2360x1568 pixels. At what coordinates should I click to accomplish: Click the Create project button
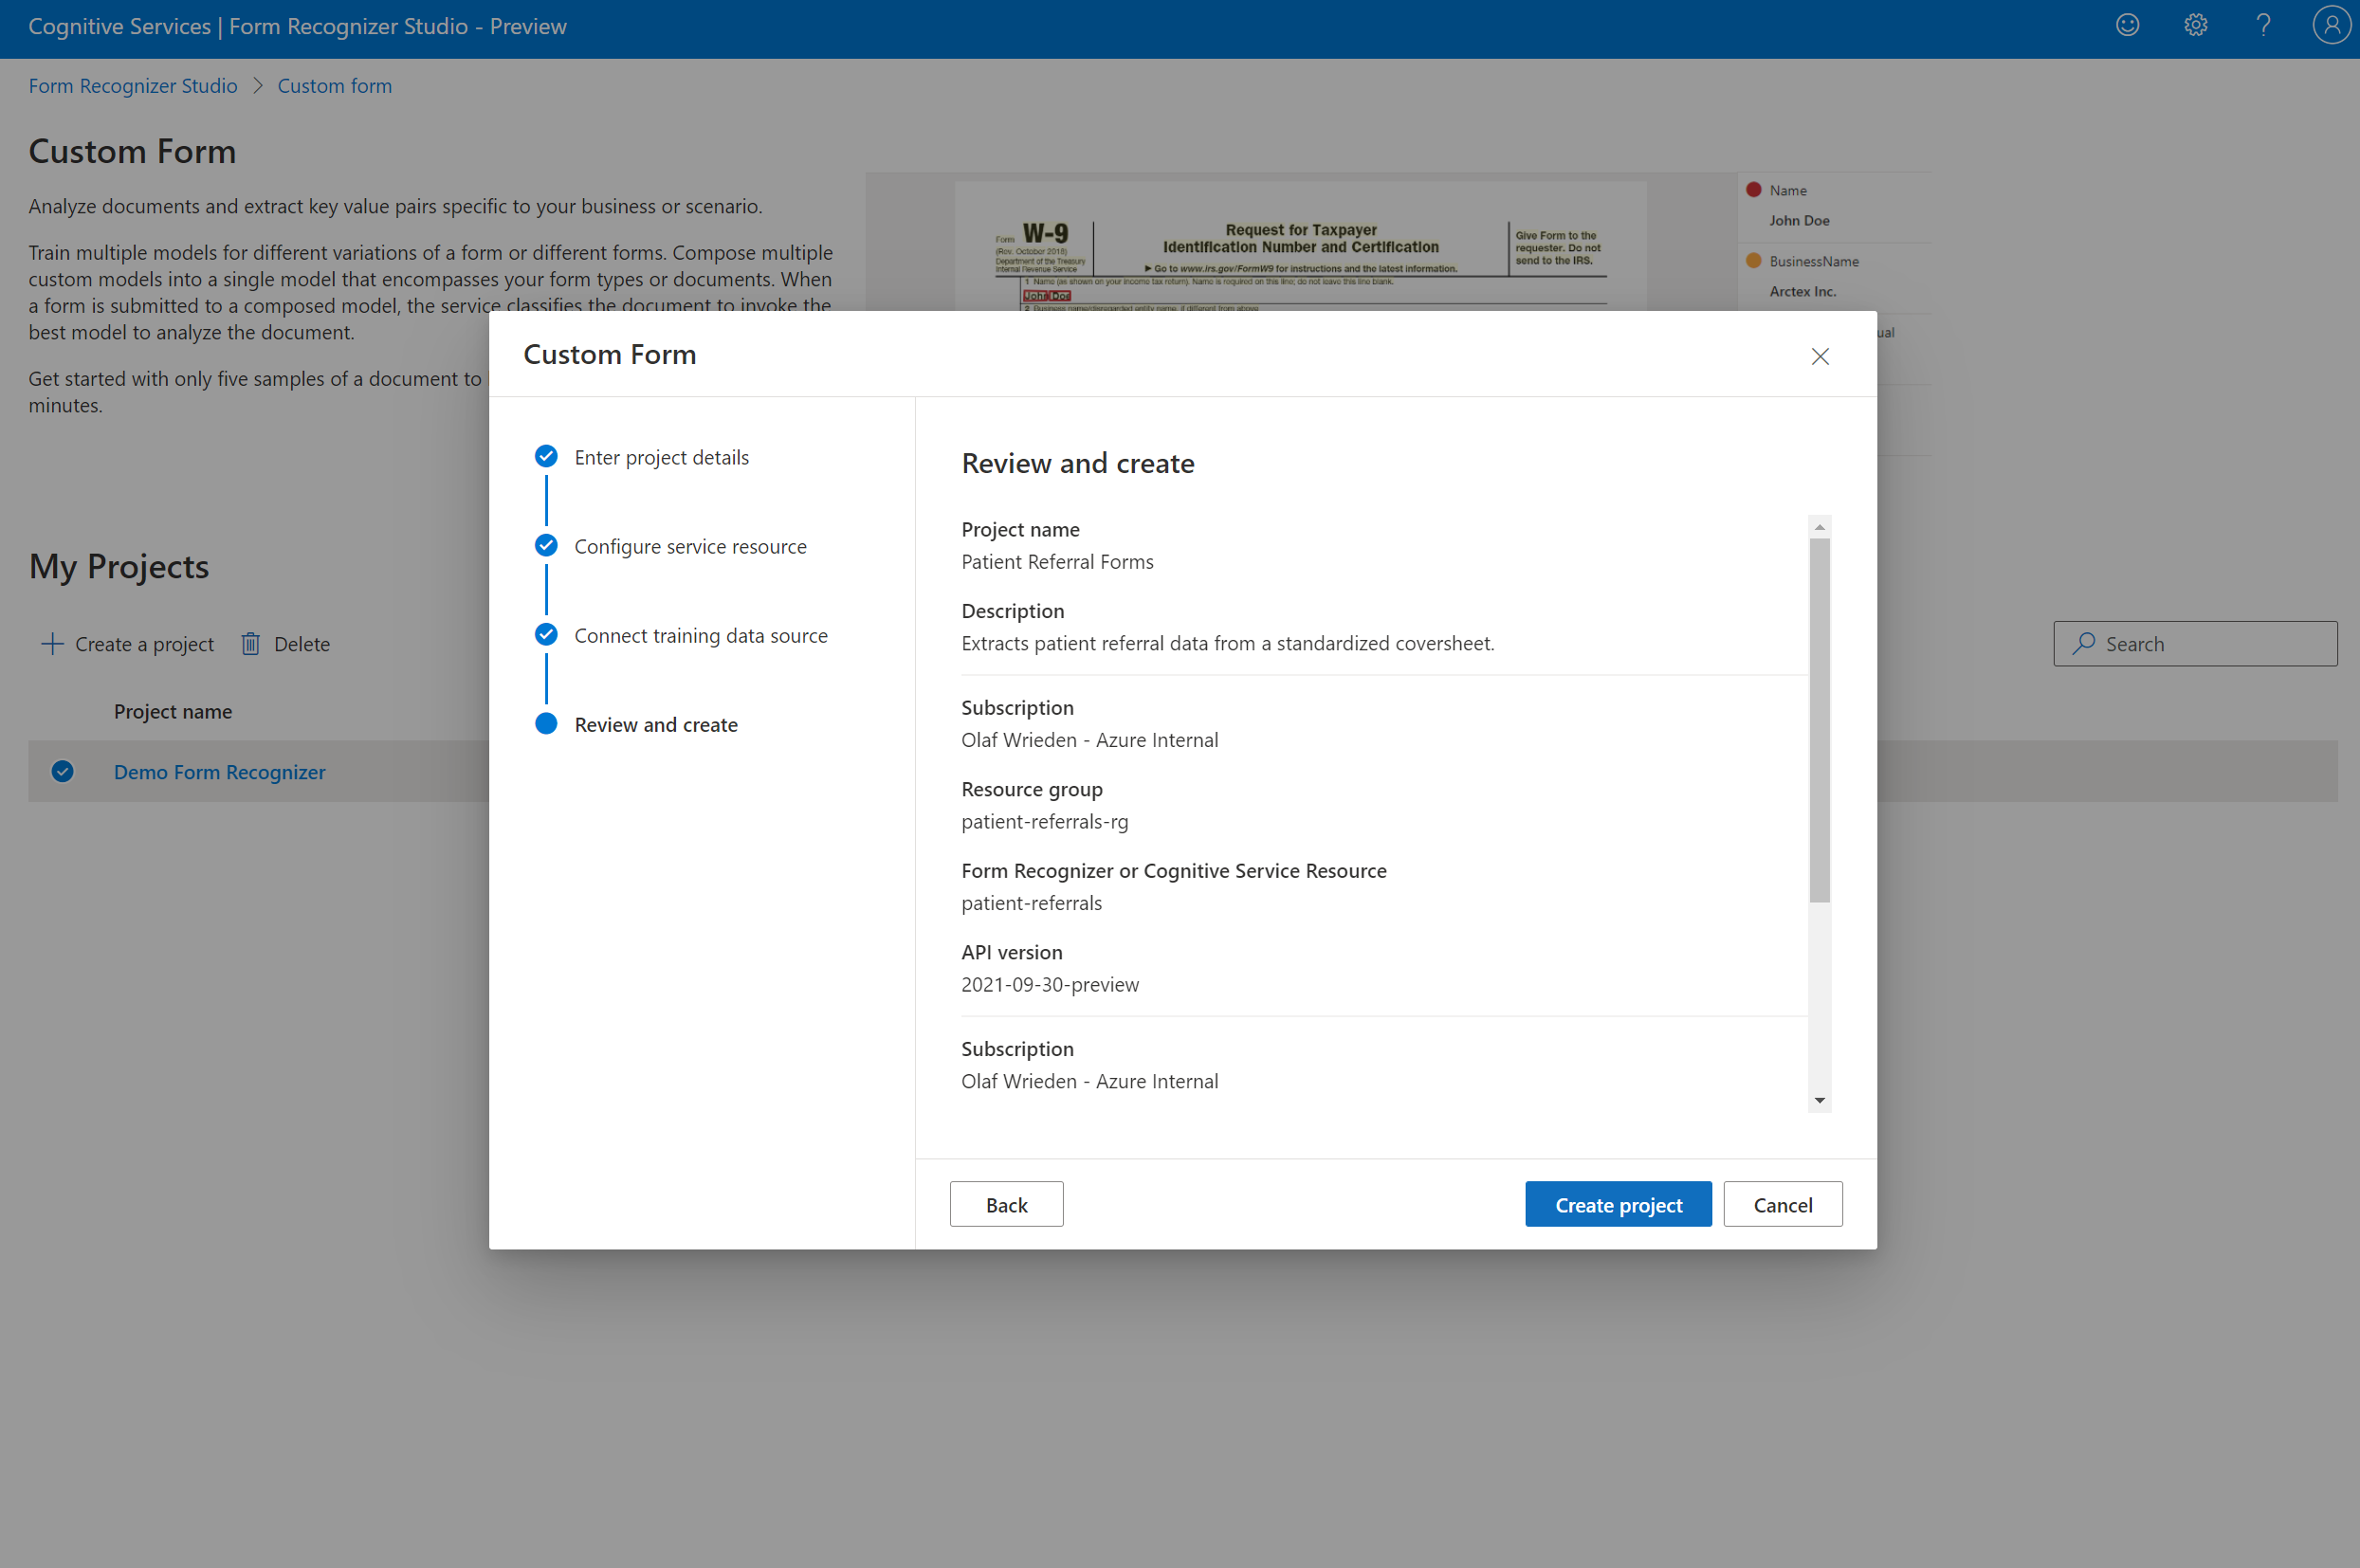1618,1205
